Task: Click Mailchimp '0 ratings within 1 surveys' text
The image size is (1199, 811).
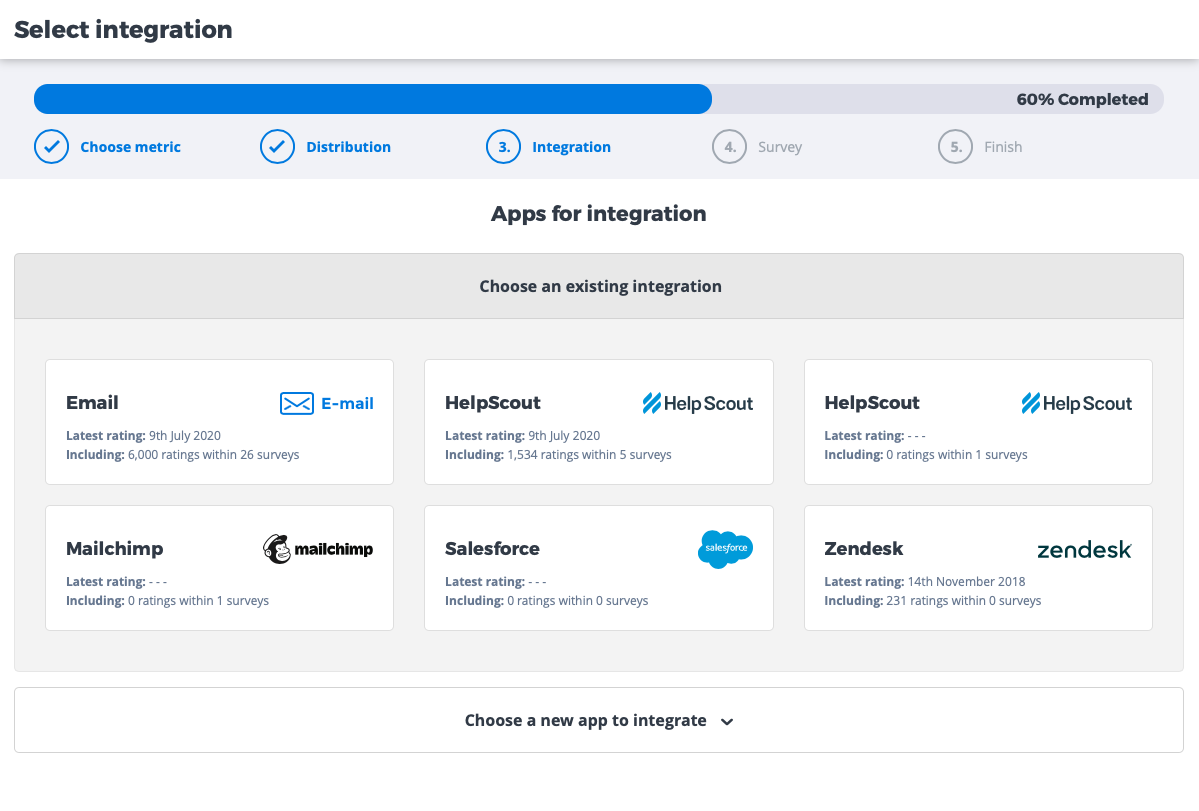Action: point(198,601)
